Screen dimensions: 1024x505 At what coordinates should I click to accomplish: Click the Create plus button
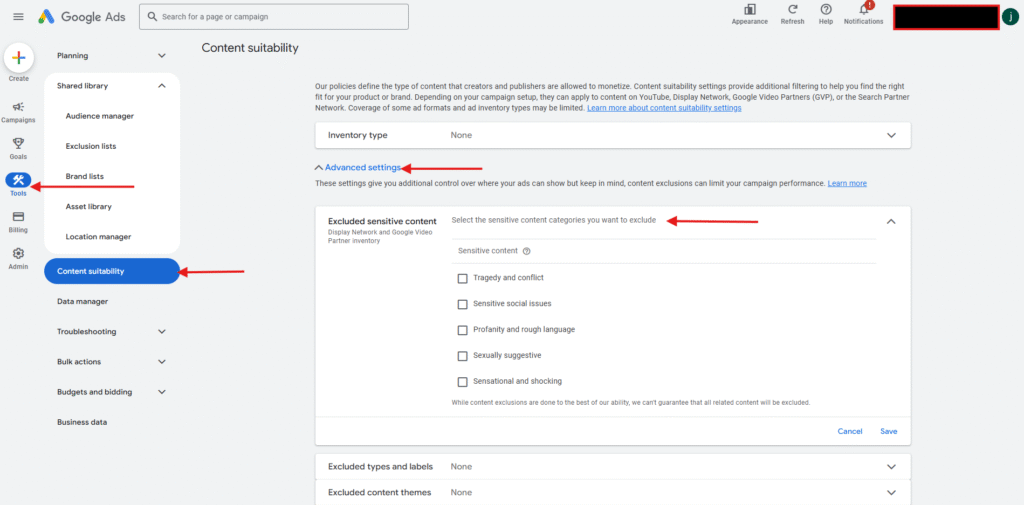pyautogui.click(x=18, y=58)
